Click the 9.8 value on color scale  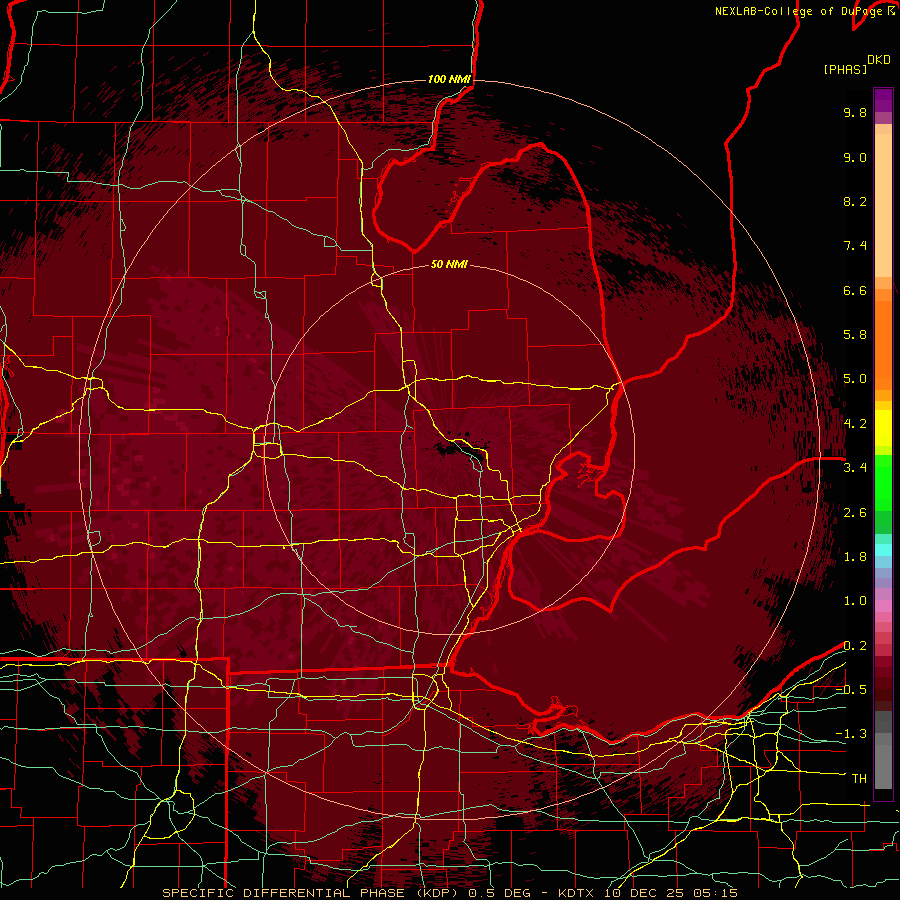click(855, 112)
